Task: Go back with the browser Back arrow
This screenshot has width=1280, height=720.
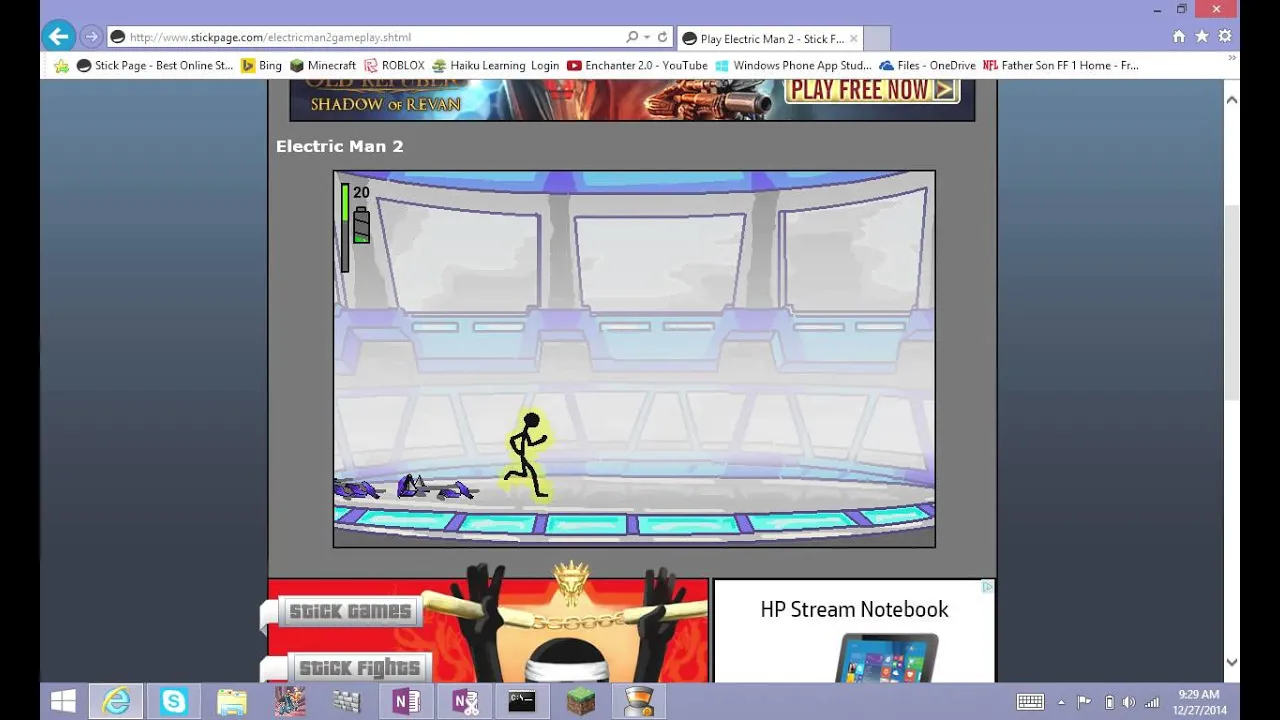Action: (59, 37)
